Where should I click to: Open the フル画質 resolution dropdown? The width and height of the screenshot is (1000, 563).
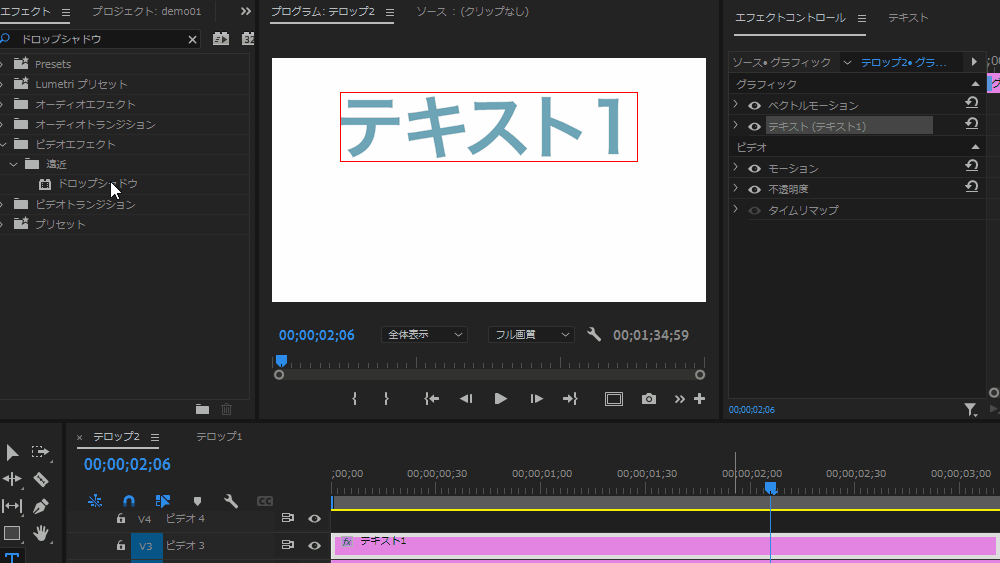tap(531, 335)
